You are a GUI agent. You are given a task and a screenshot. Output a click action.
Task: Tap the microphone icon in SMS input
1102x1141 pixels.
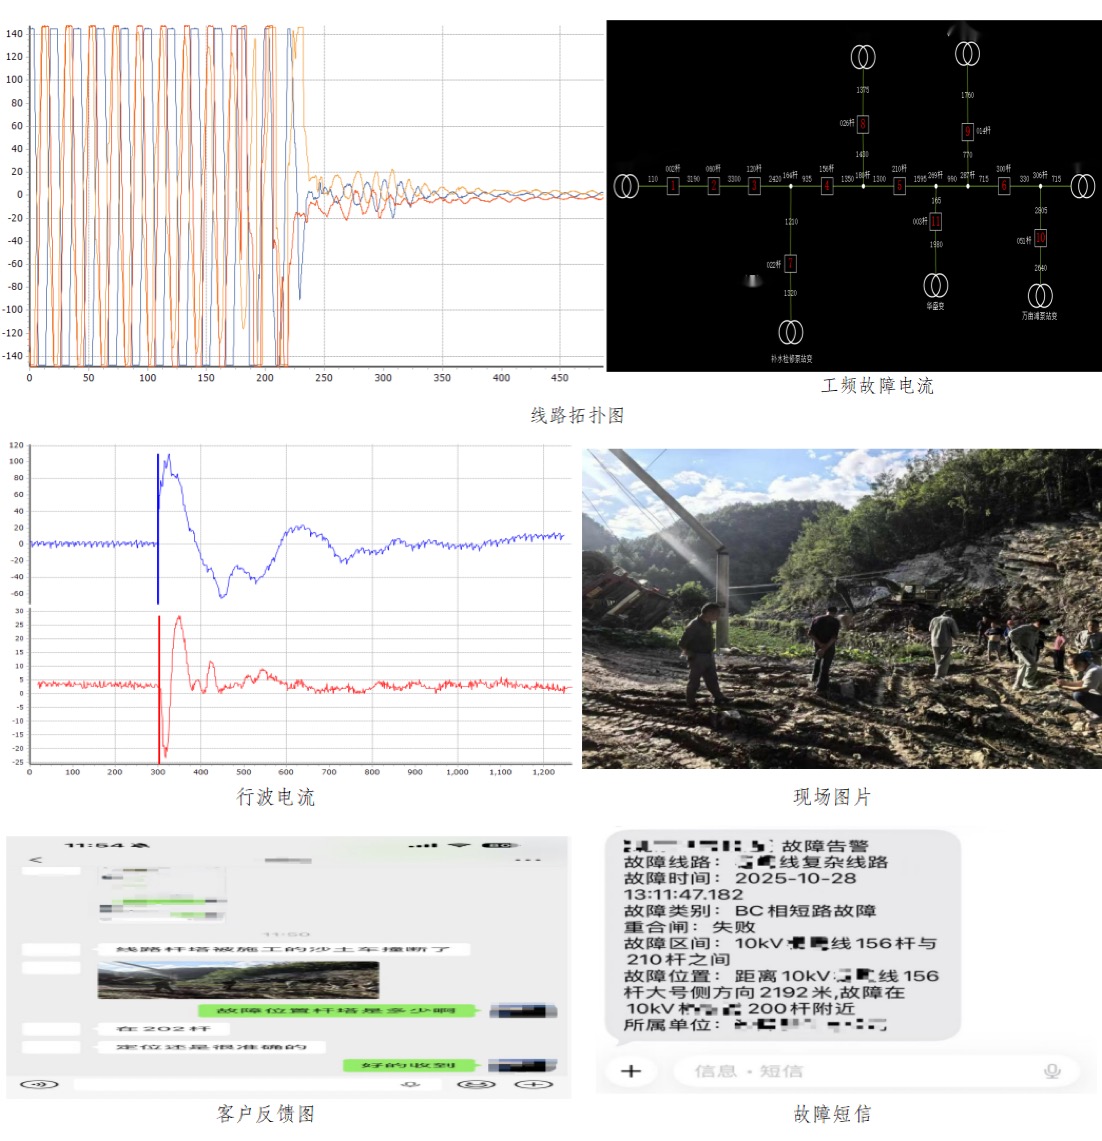pyautogui.click(x=1052, y=1071)
